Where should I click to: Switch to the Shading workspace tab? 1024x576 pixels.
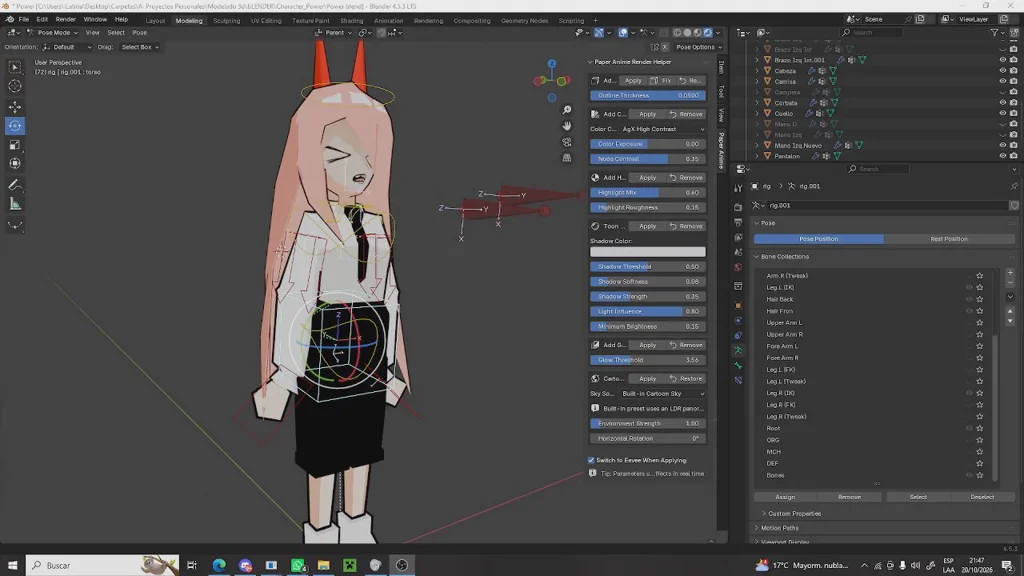point(351,20)
